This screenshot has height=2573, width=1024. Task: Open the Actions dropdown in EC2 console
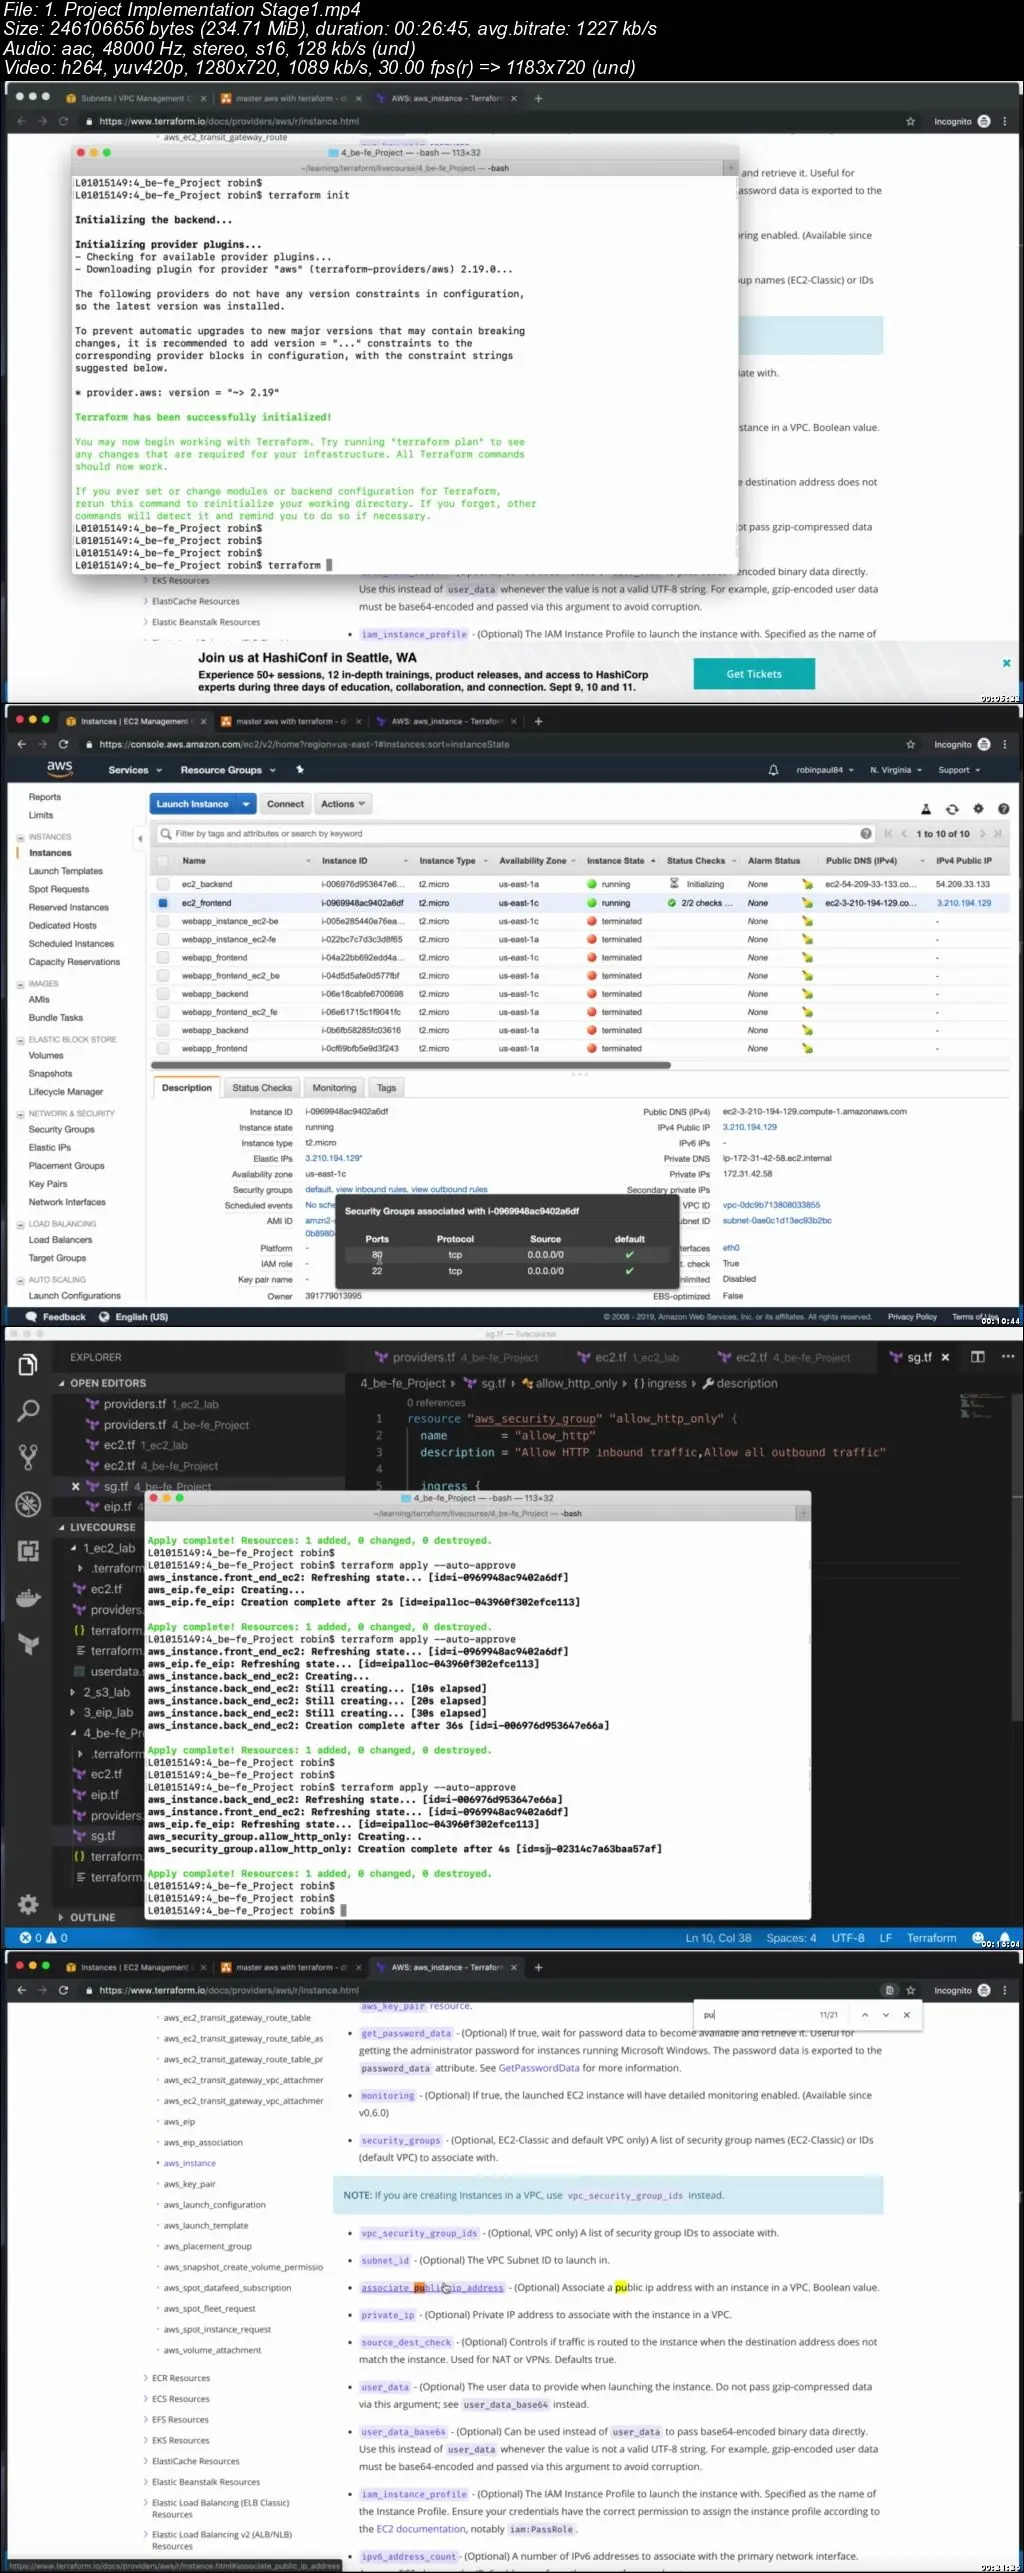coord(342,804)
